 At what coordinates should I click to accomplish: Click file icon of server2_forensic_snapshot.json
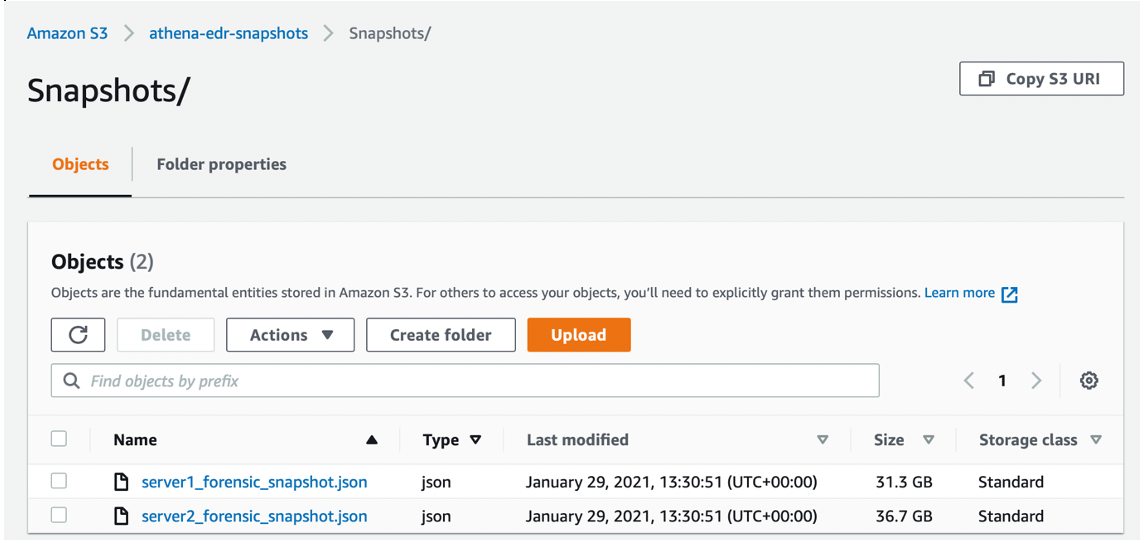pyautogui.click(x=122, y=516)
